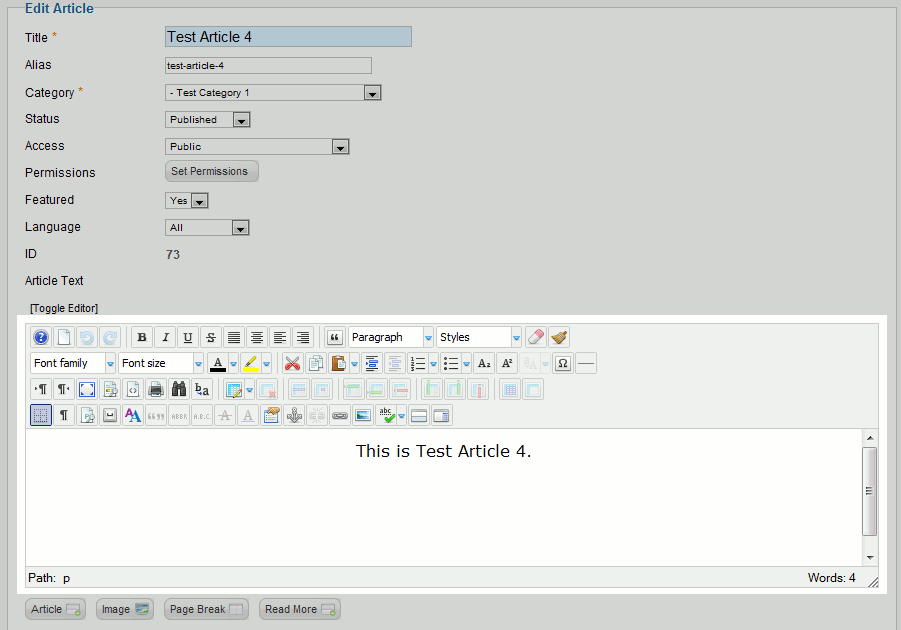Change the Featured dropdown
This screenshot has height=630, width=901.
(186, 201)
